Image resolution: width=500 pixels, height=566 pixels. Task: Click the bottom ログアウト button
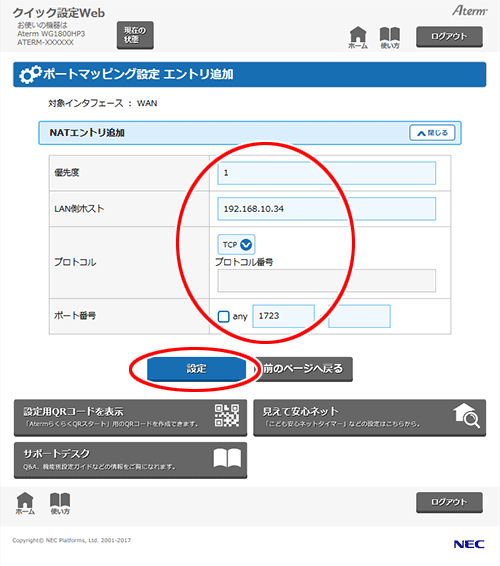tap(449, 502)
